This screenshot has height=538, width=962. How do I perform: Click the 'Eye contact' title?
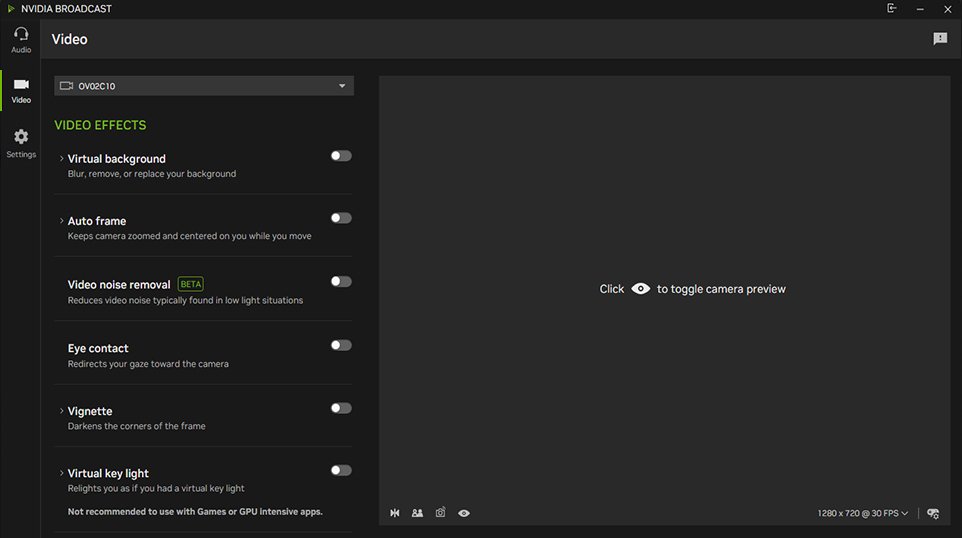98,348
